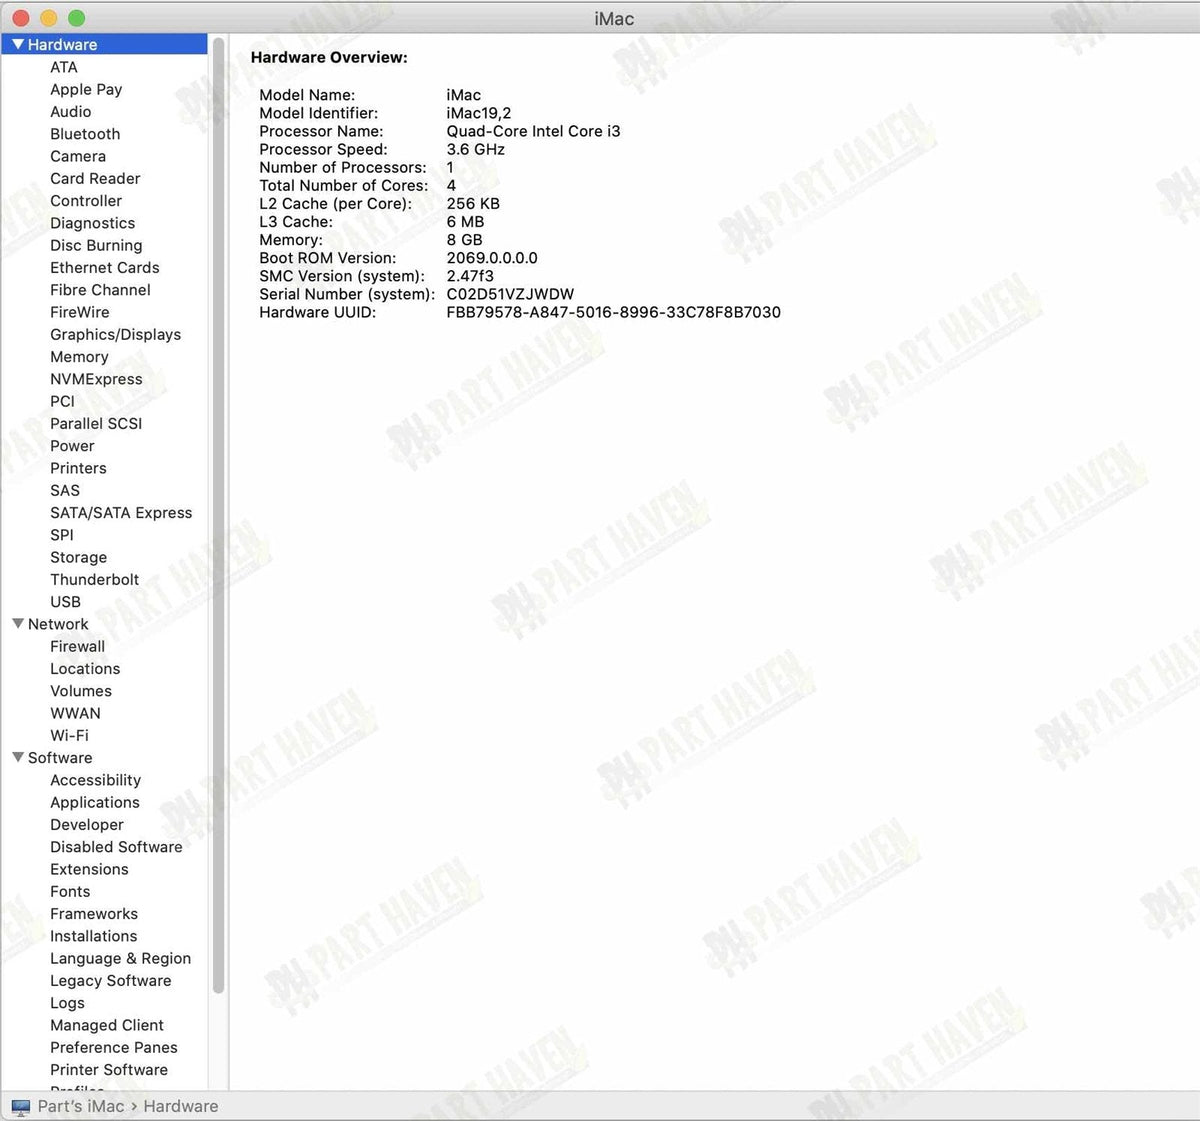This screenshot has height=1121, width=1200.
Task: Select Bluetooth in the sidebar
Action: (85, 134)
